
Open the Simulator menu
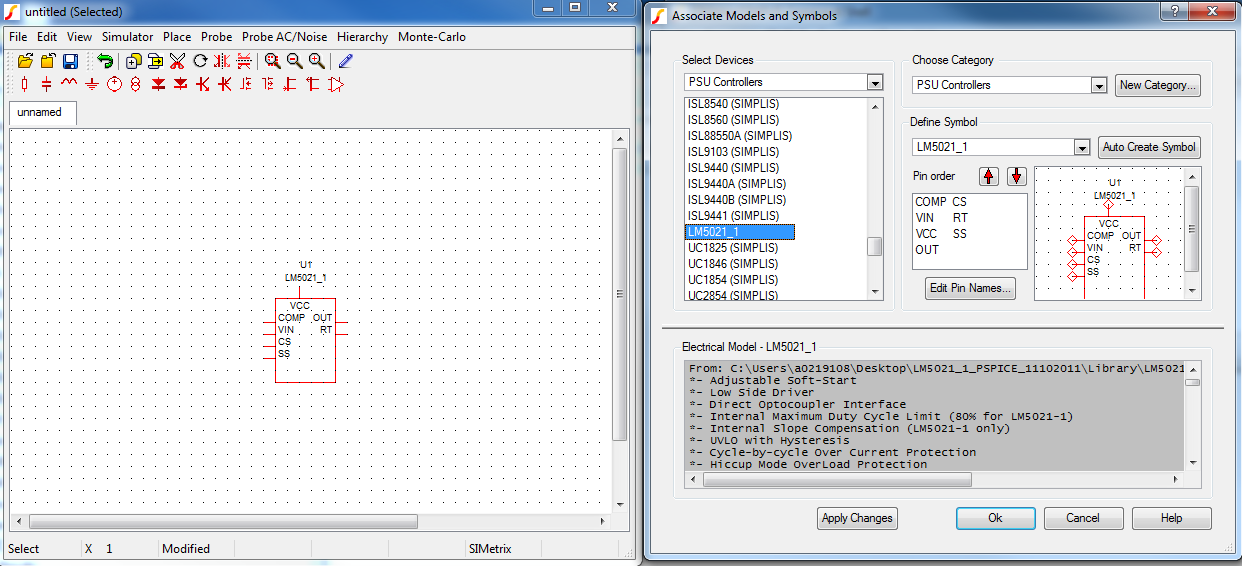tap(127, 37)
